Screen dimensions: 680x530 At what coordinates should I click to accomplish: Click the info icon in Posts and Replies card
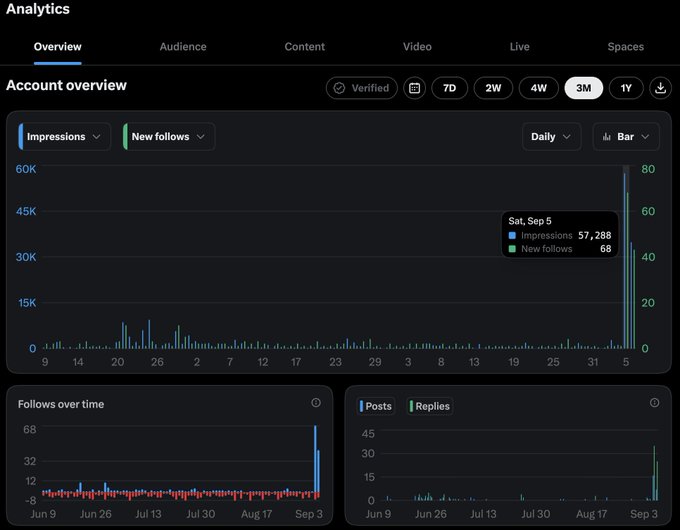[x=654, y=403]
